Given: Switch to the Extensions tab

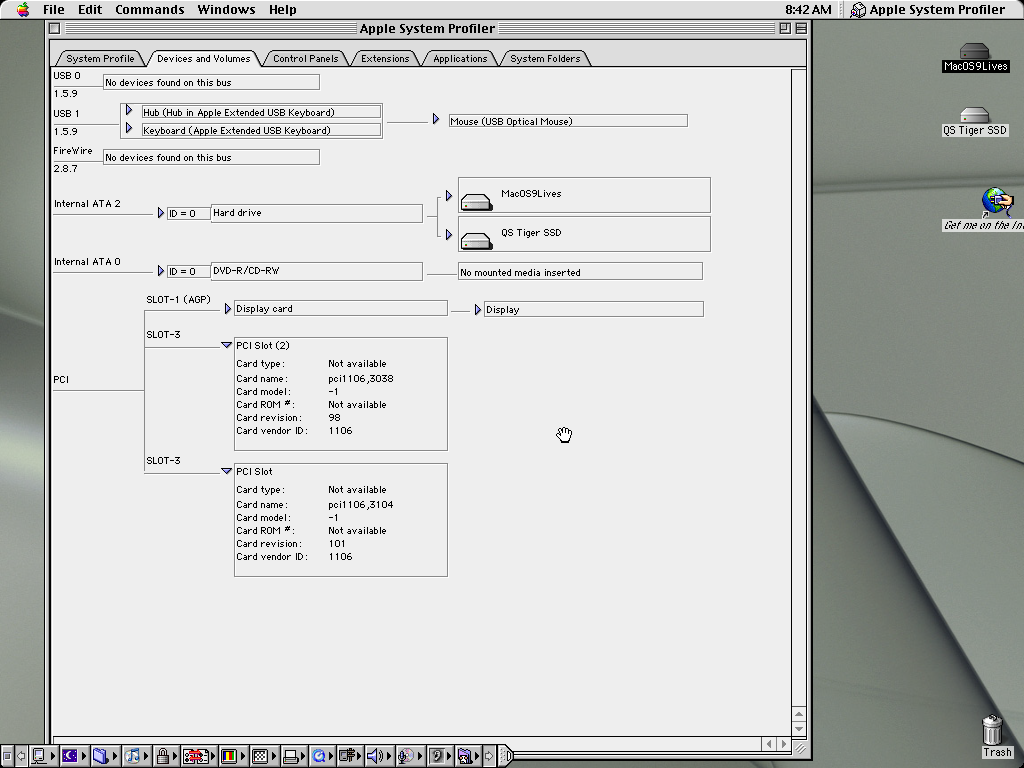Looking at the screenshot, I should [x=385, y=59].
